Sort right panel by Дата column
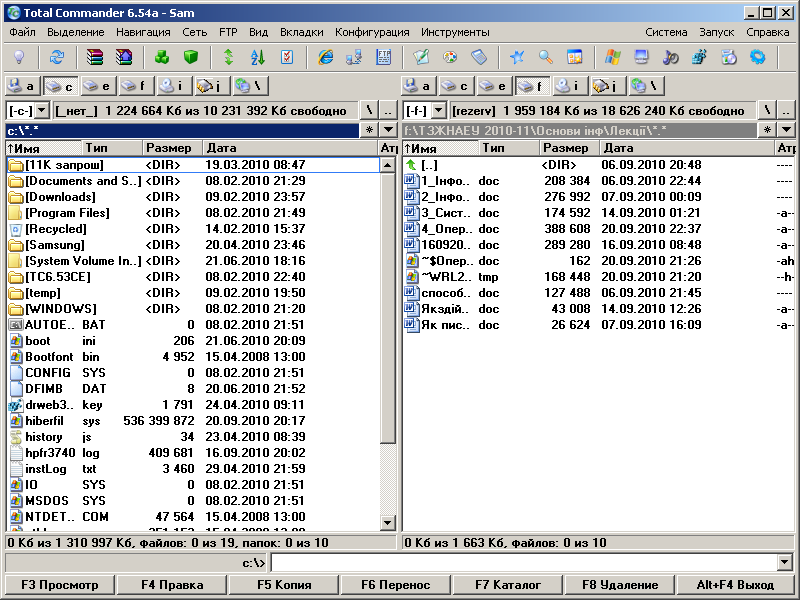Image resolution: width=800 pixels, height=600 pixels. (x=686, y=148)
